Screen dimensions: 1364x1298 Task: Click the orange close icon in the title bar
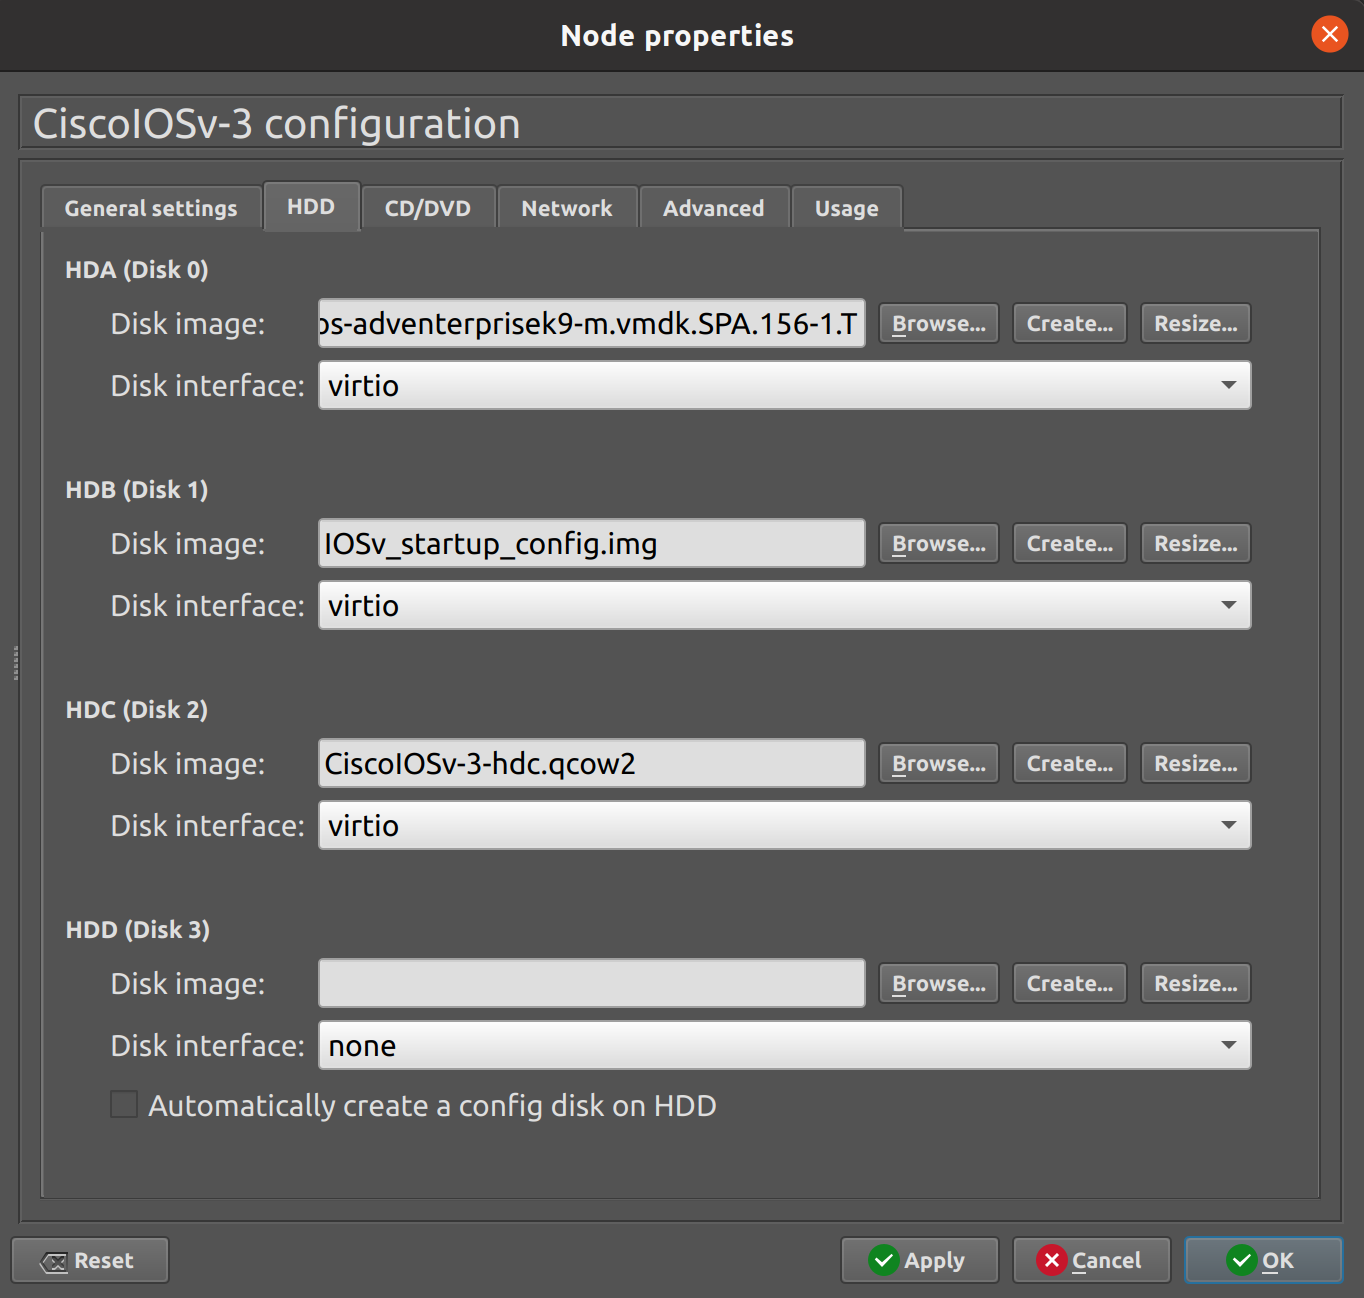click(1328, 35)
